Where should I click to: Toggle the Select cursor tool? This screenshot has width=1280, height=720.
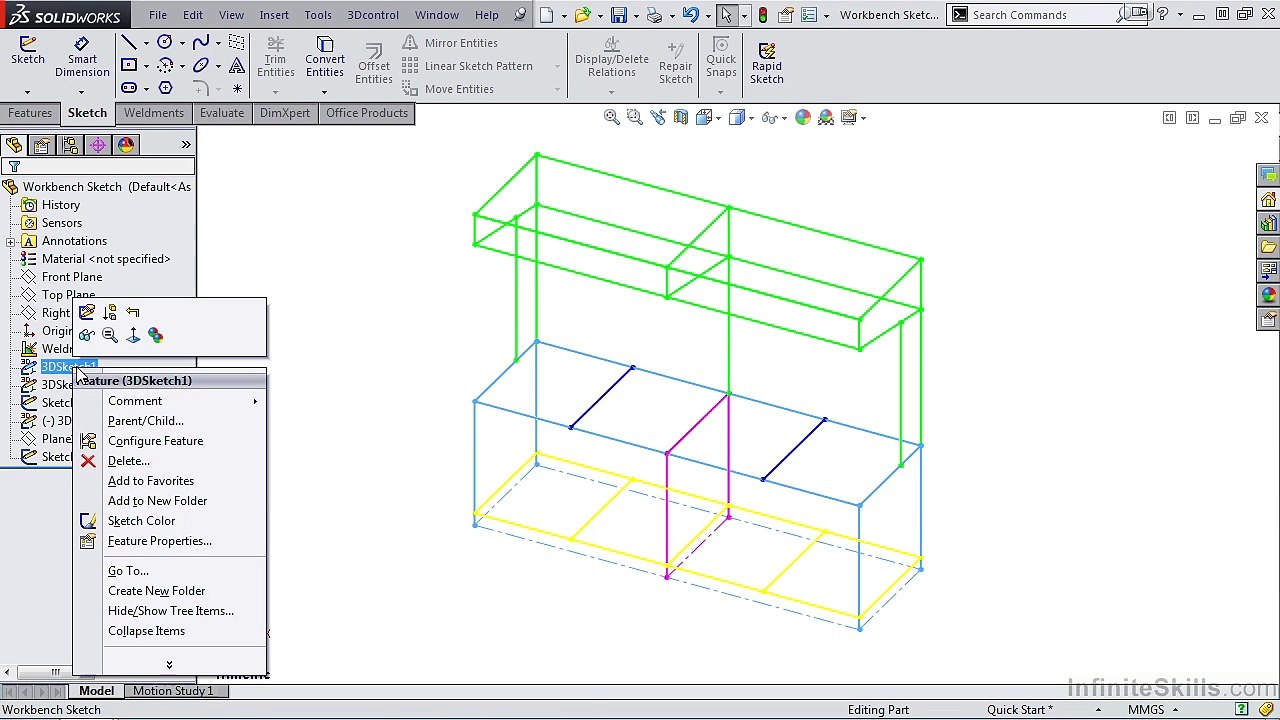click(726, 15)
